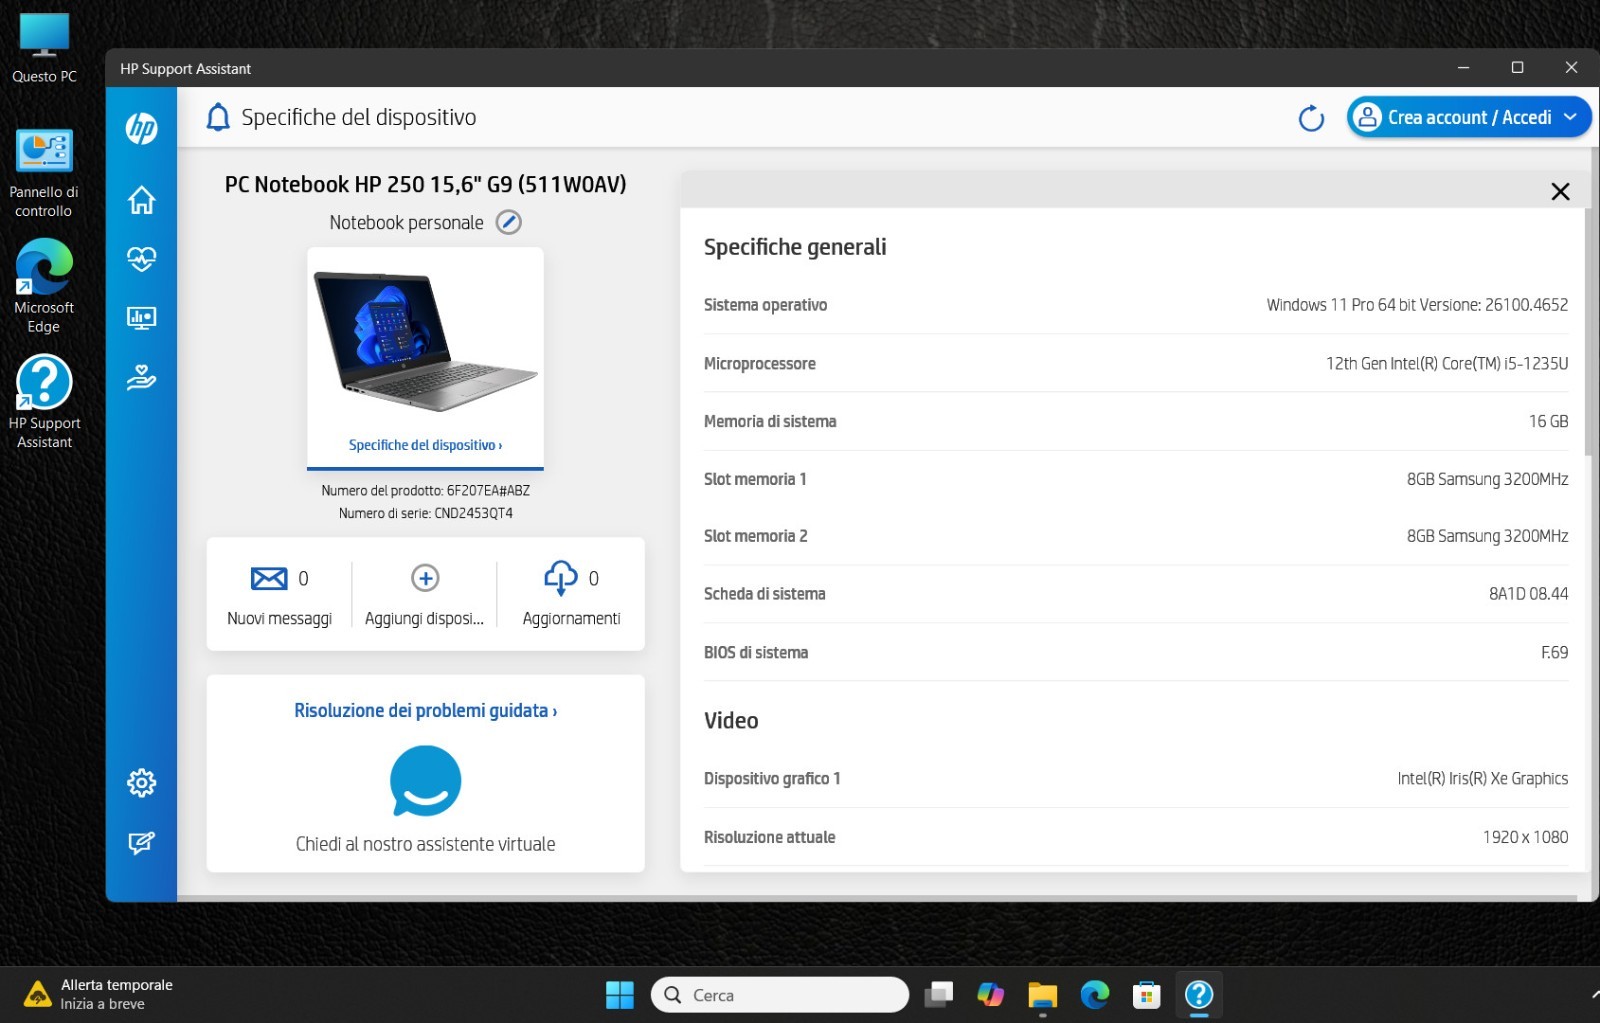The image size is (1600, 1023).
Task: Click the BIOS version F.69 value
Action: [1554, 653]
